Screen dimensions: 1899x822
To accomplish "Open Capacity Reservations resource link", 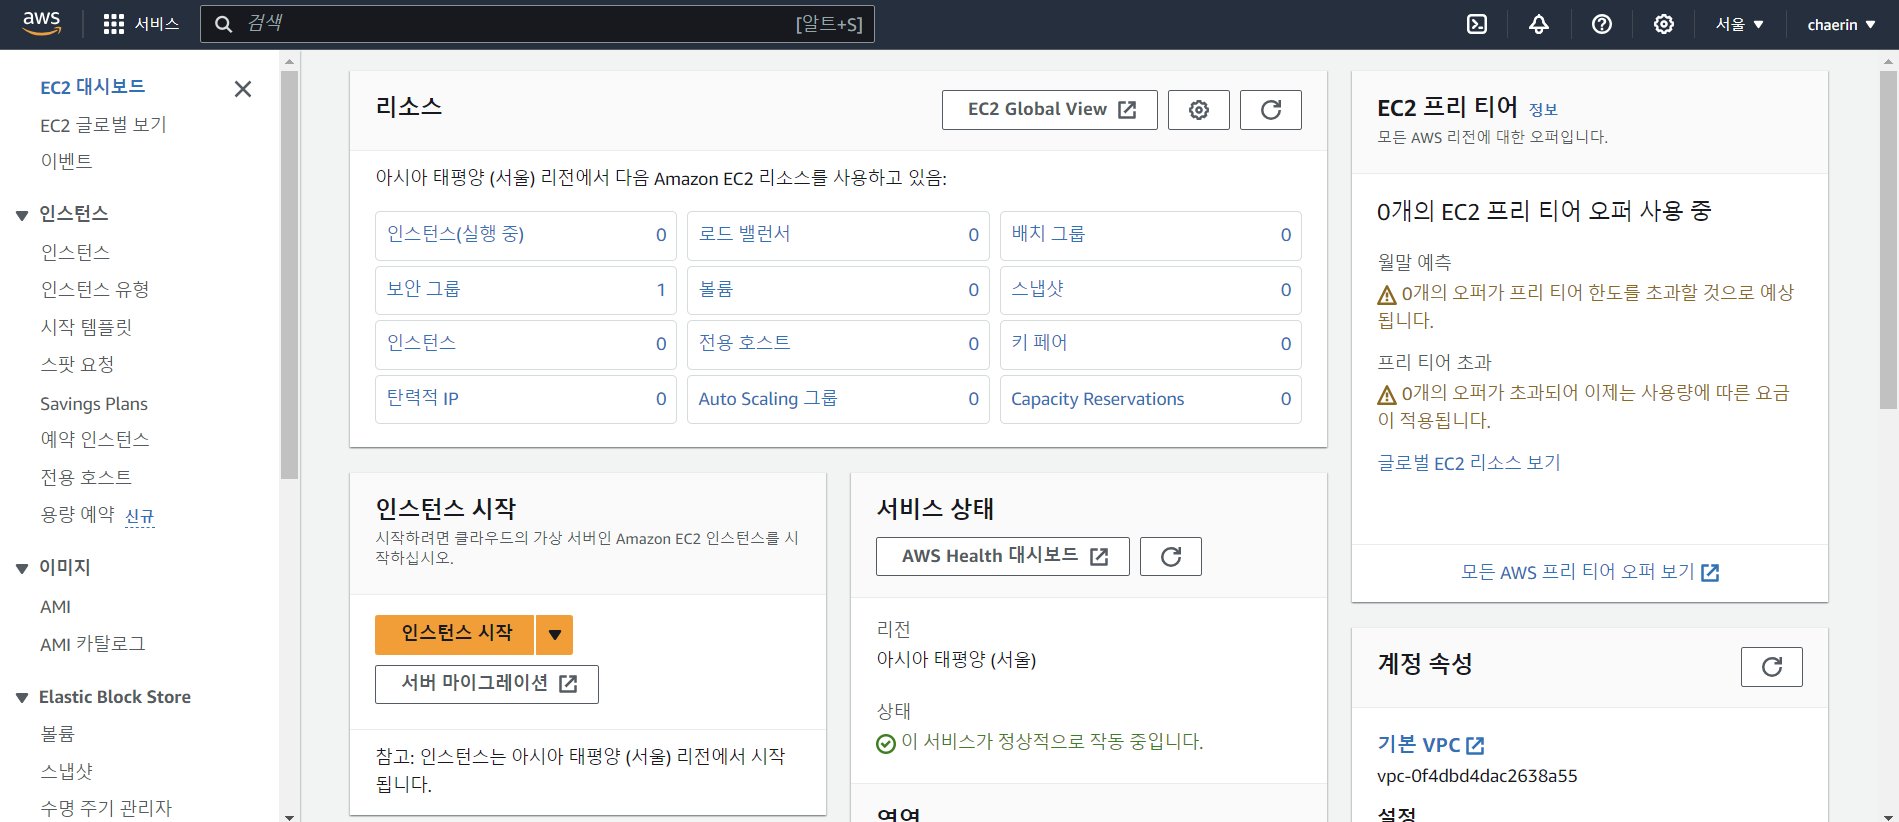I will coord(1097,399).
